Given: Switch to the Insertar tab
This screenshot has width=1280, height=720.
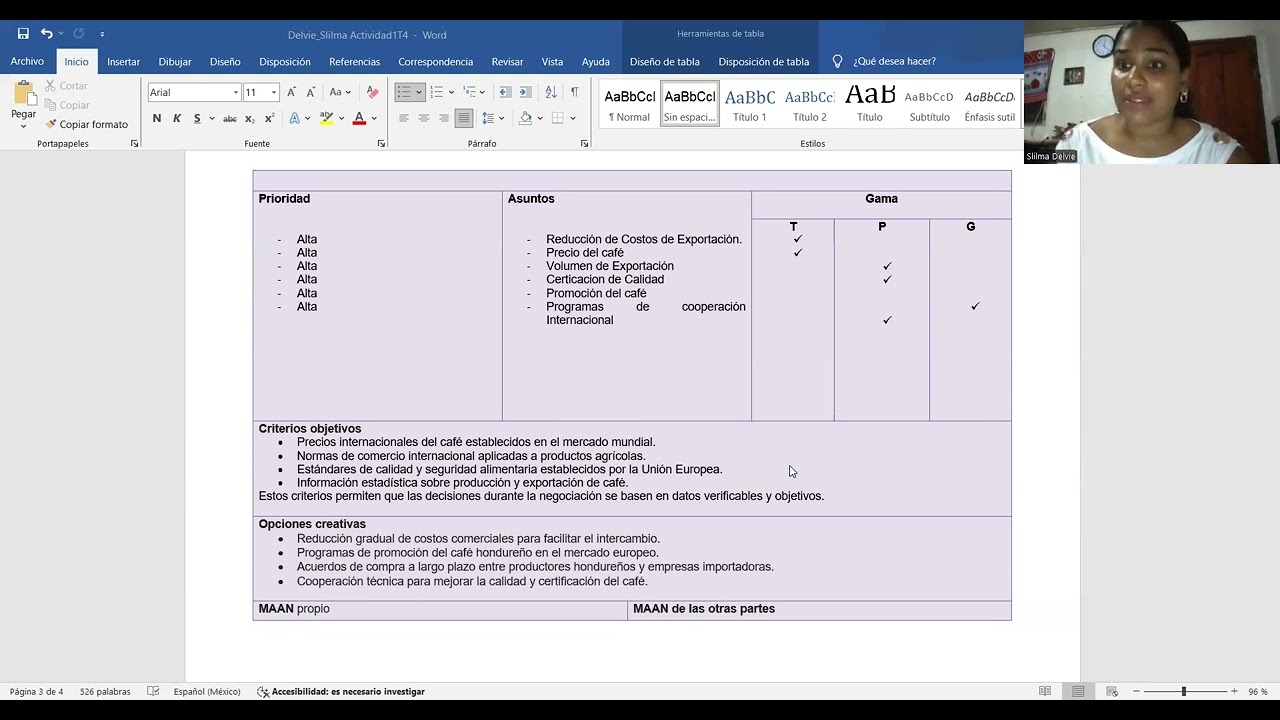Looking at the screenshot, I should click(x=124, y=61).
